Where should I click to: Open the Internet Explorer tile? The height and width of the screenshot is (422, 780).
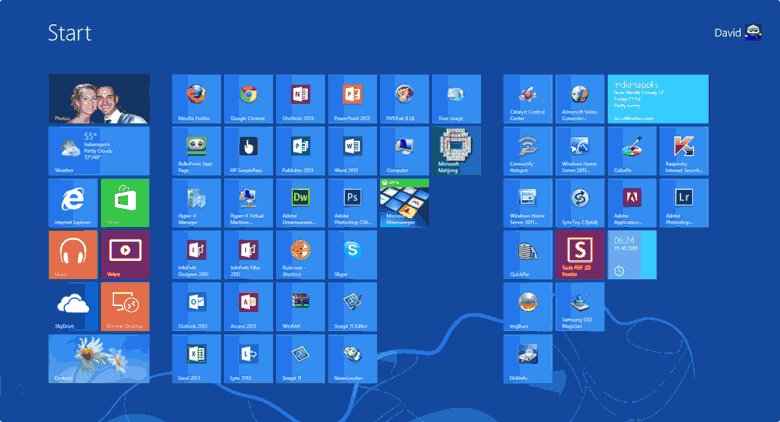(73, 203)
